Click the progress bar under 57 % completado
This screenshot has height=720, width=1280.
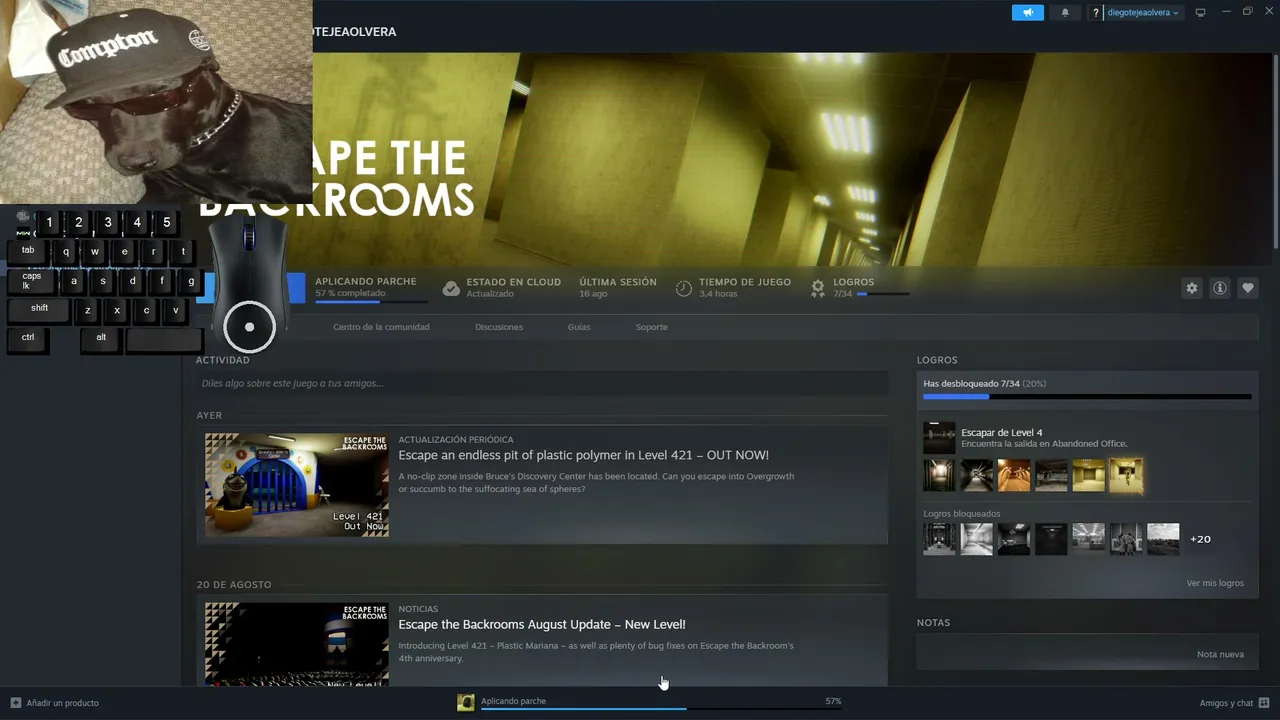pos(371,301)
